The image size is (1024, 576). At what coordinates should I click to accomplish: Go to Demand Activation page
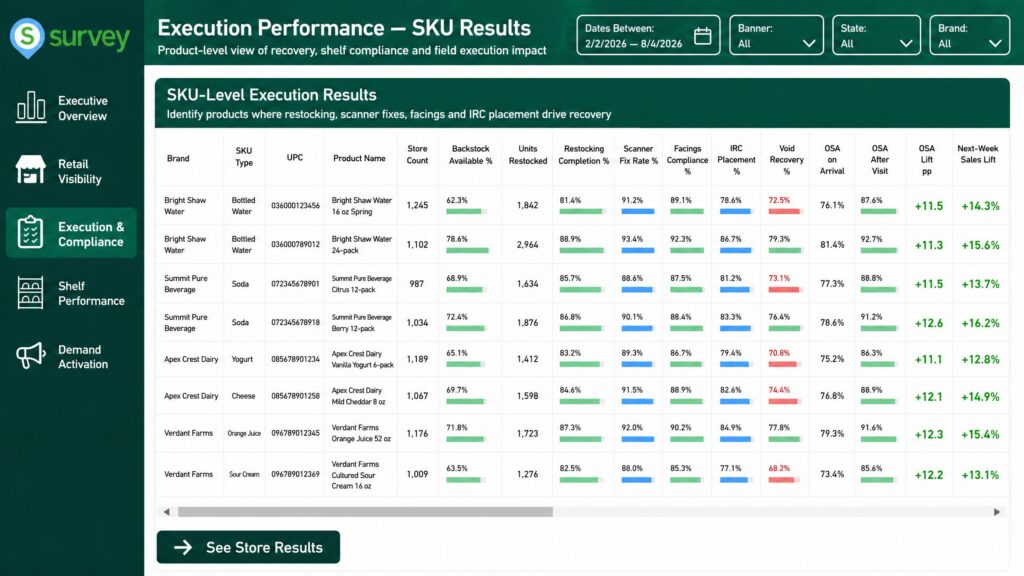pos(71,357)
